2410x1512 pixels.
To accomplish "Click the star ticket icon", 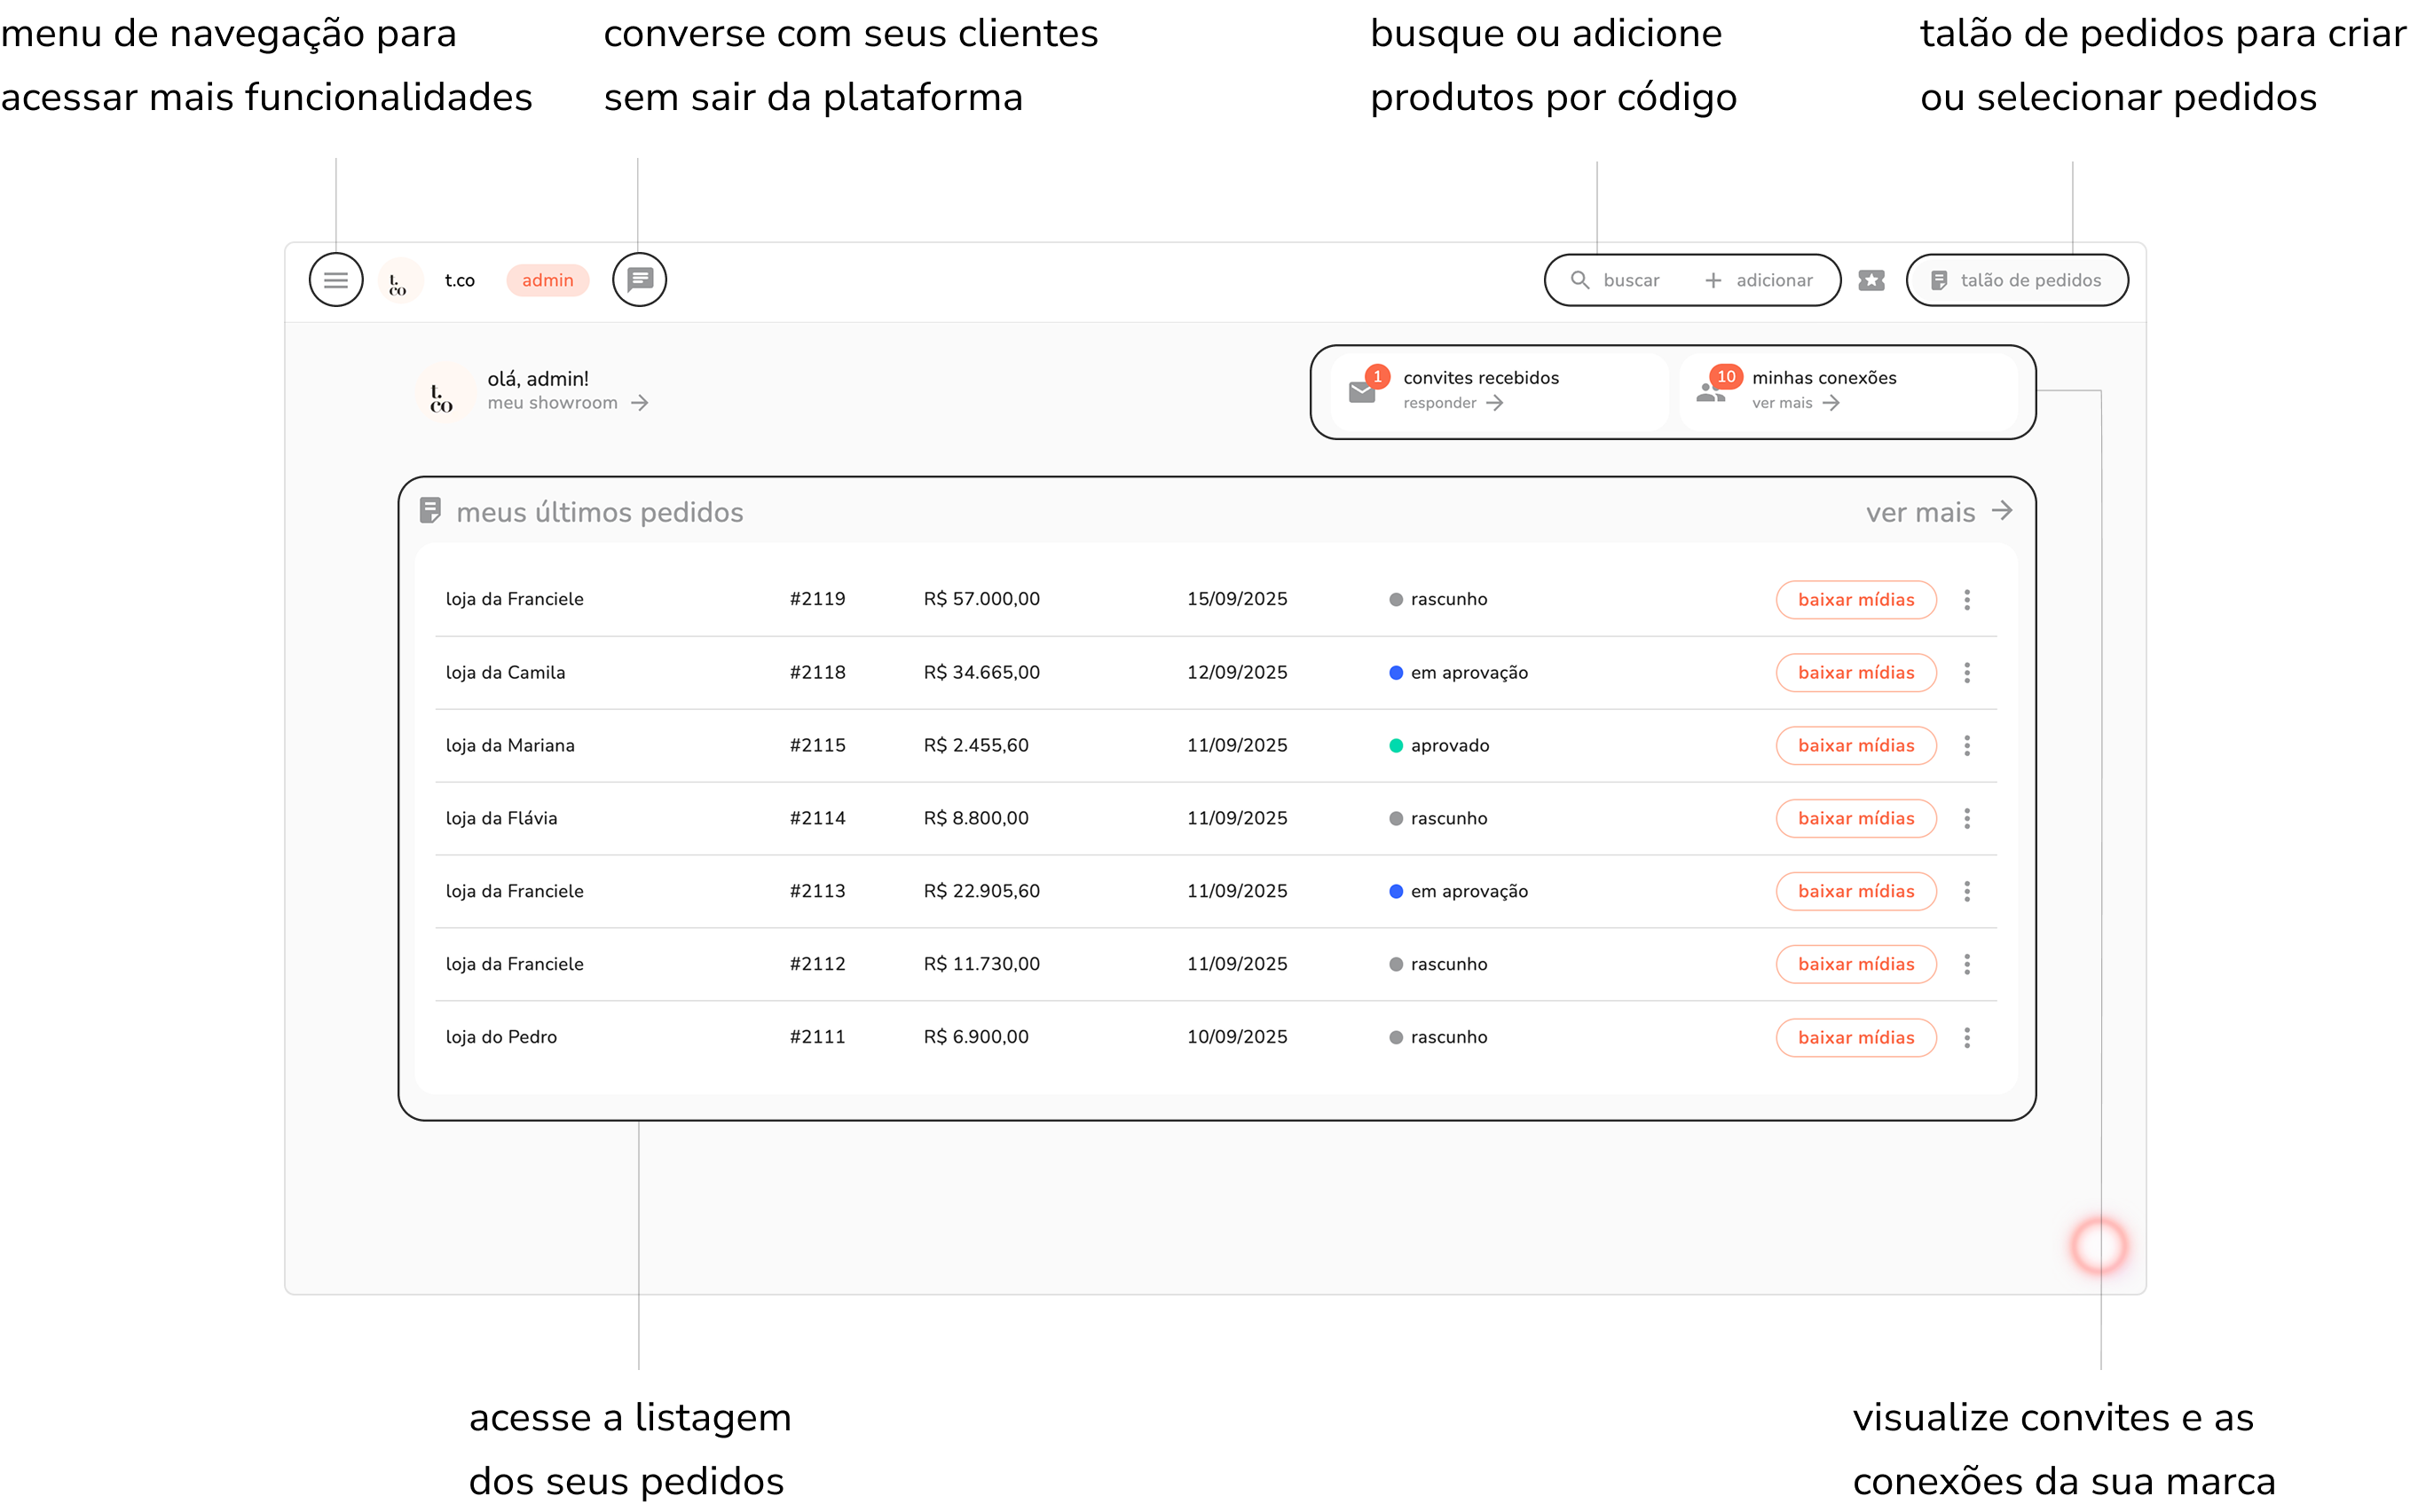I will click(x=1871, y=281).
